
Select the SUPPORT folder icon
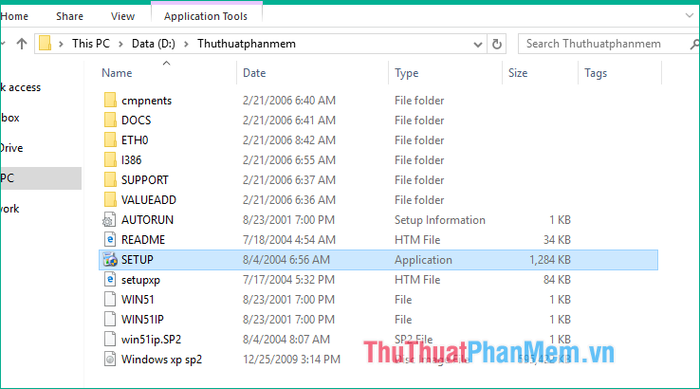110,180
